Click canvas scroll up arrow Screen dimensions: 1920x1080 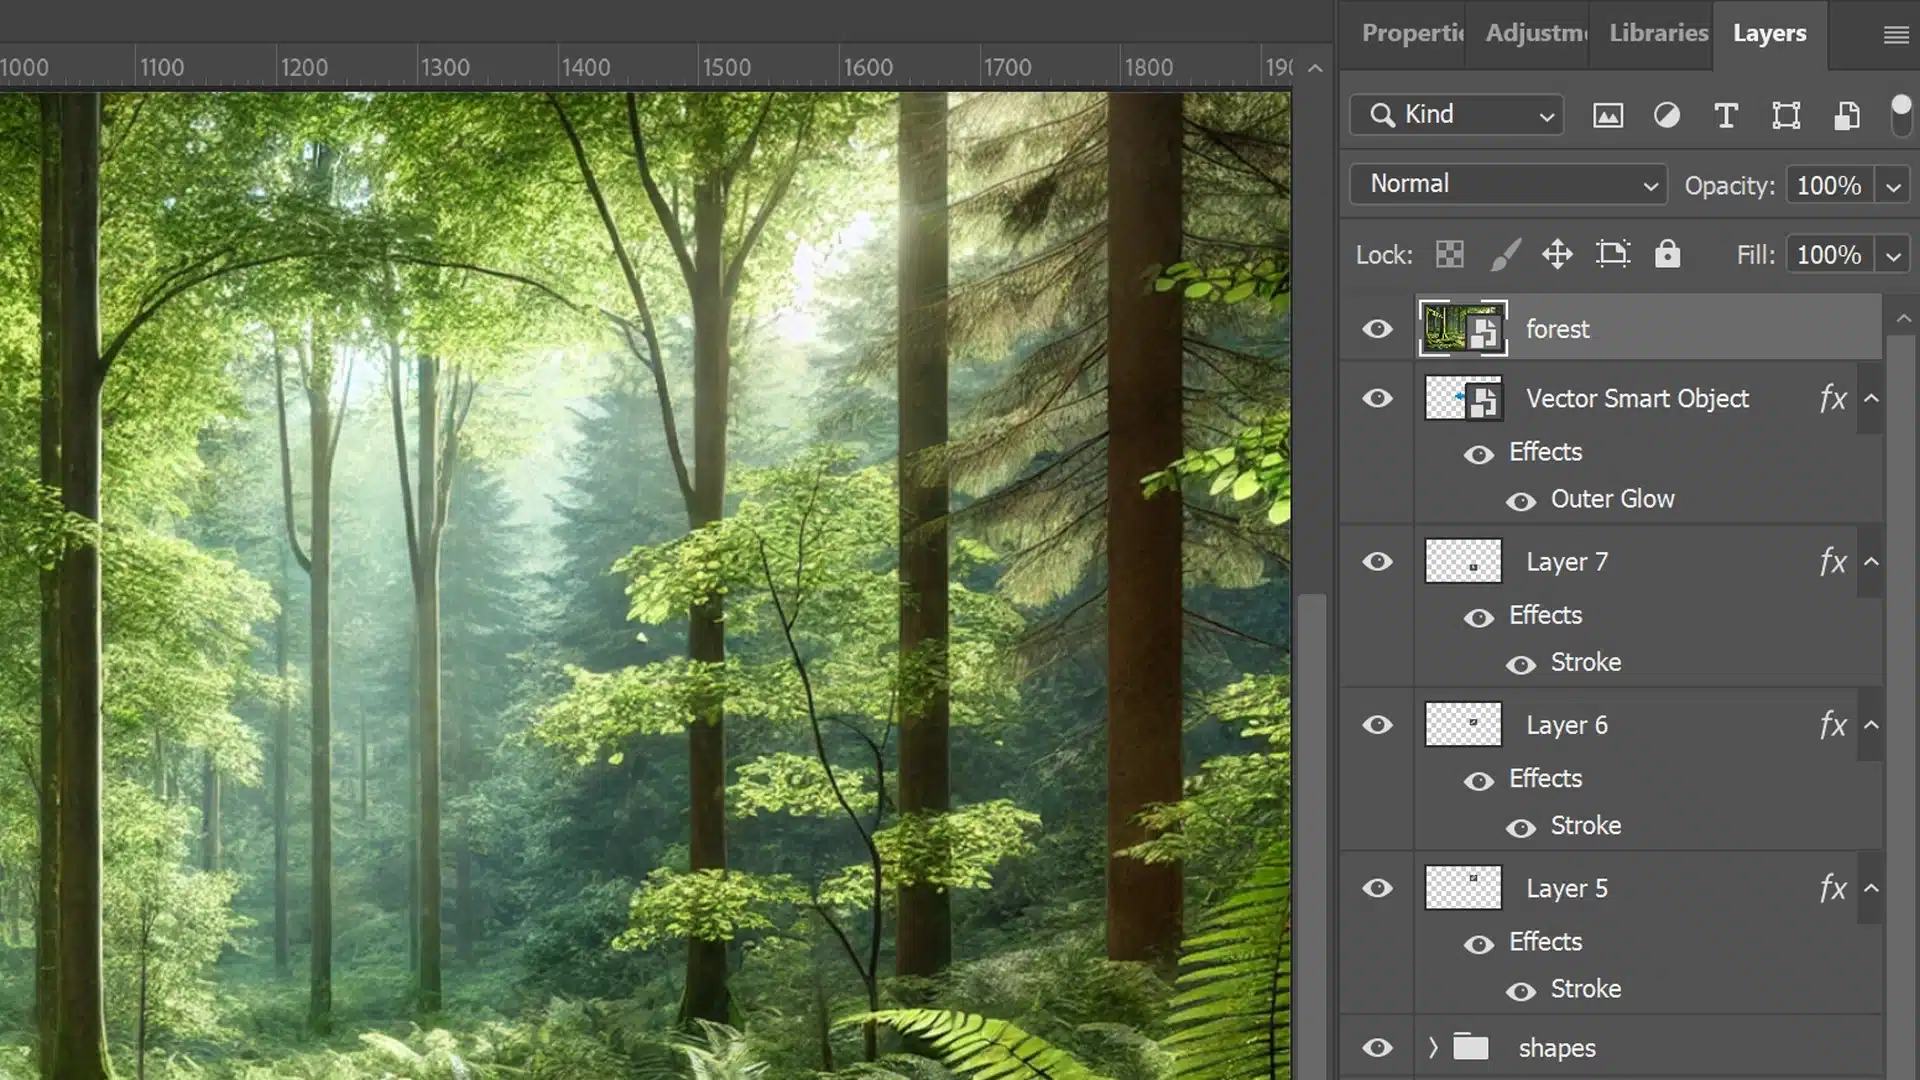pos(1316,68)
